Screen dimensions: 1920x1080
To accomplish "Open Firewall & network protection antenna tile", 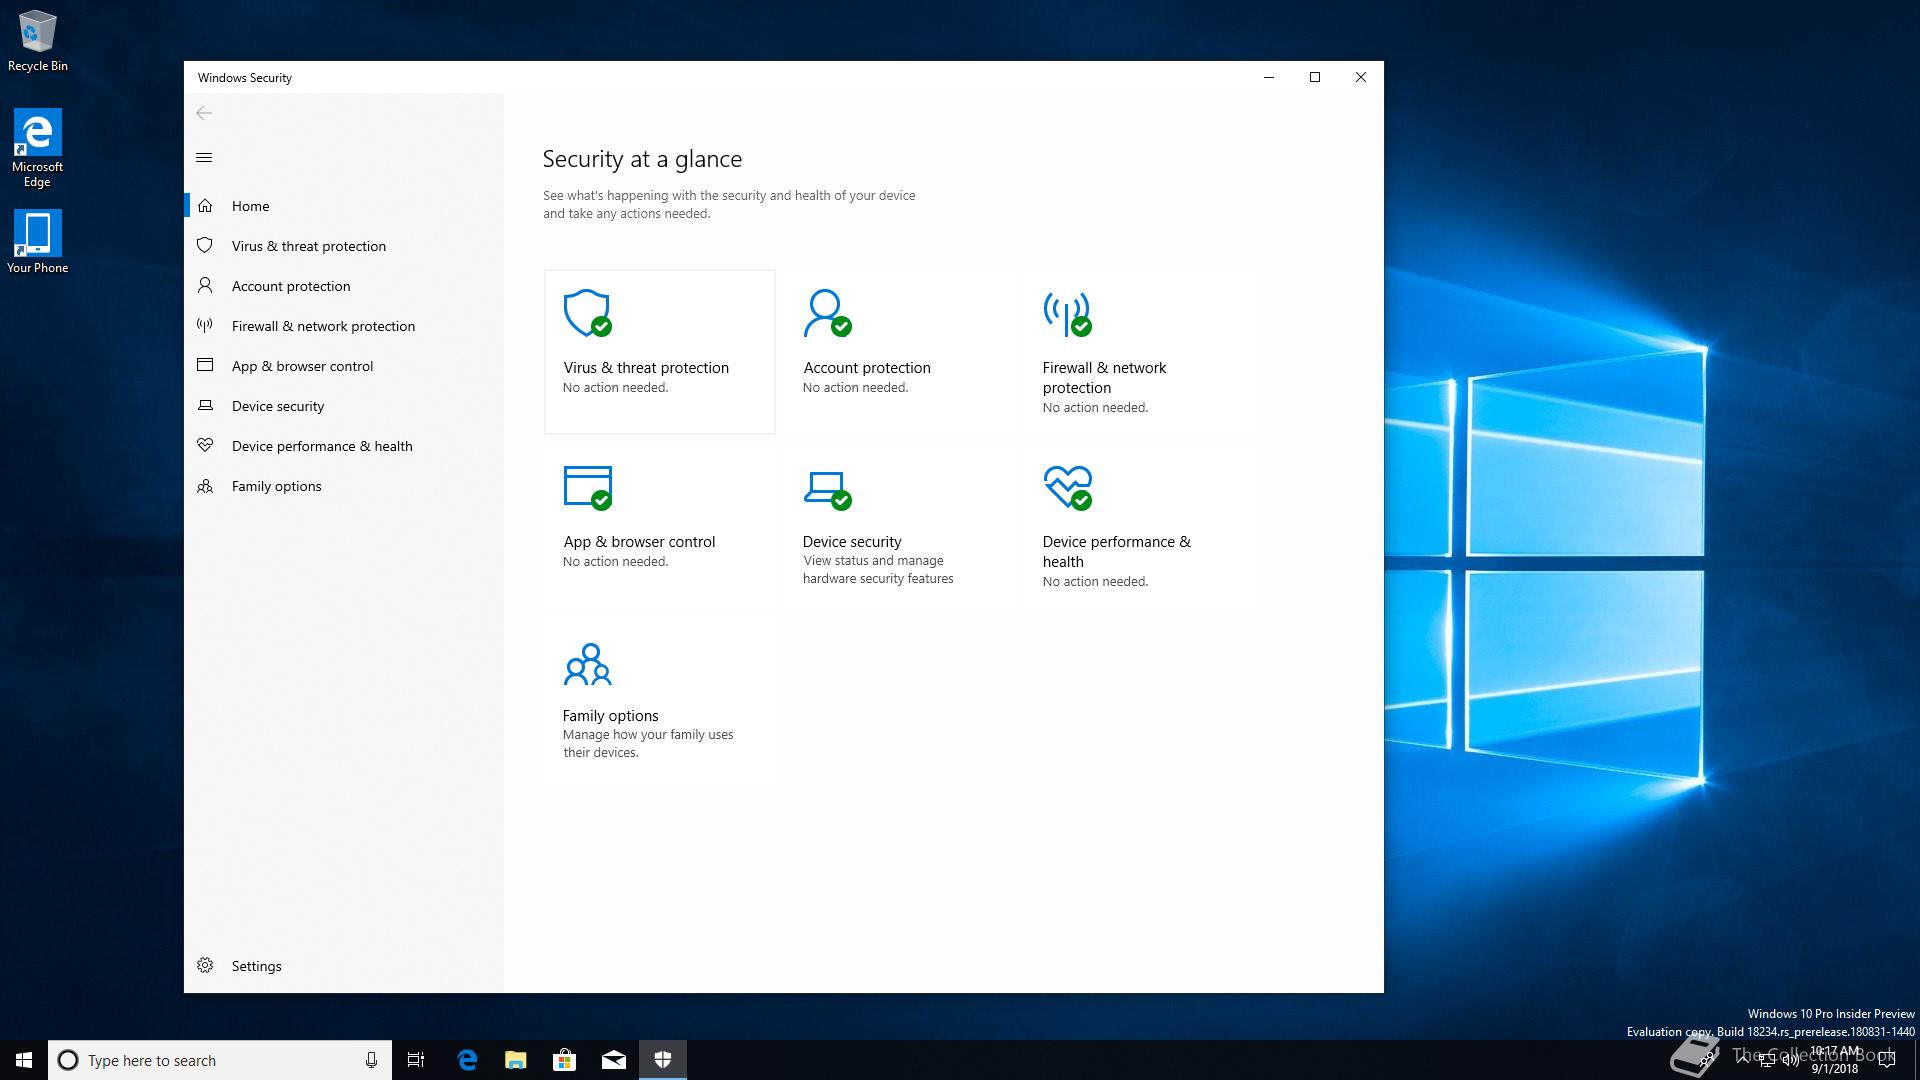I will click(x=1138, y=351).
